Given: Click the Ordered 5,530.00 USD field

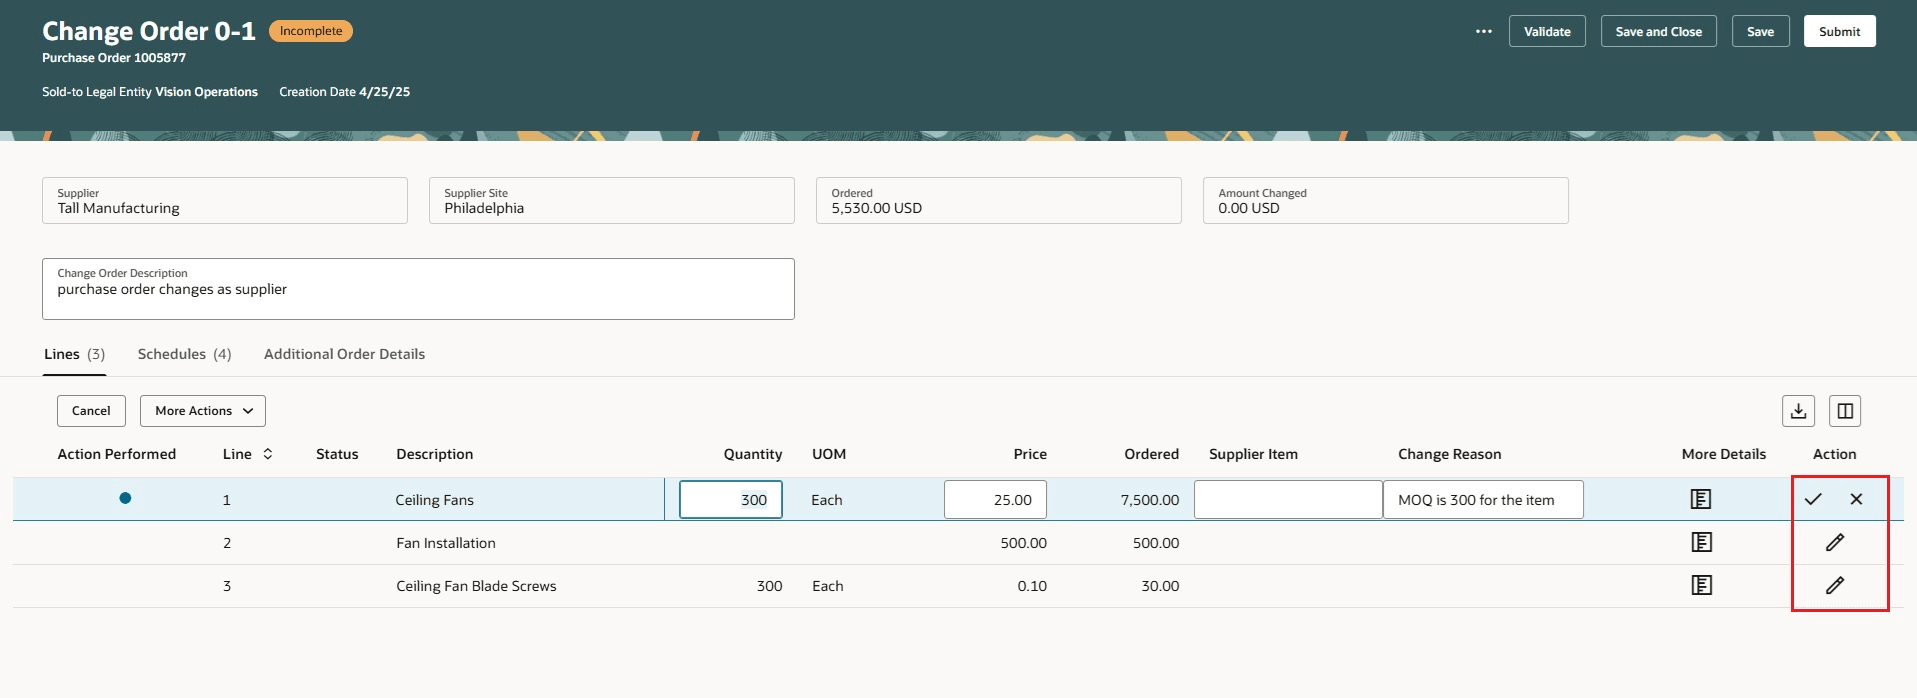Looking at the screenshot, I should pos(999,200).
